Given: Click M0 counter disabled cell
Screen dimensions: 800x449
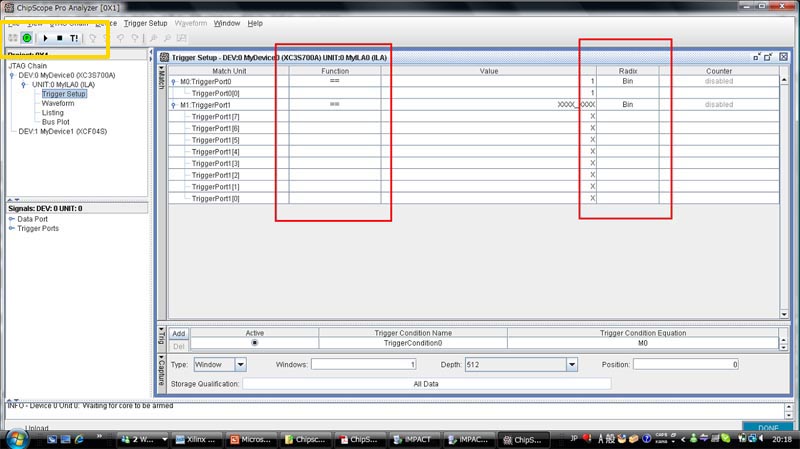Looking at the screenshot, I should click(719, 81).
